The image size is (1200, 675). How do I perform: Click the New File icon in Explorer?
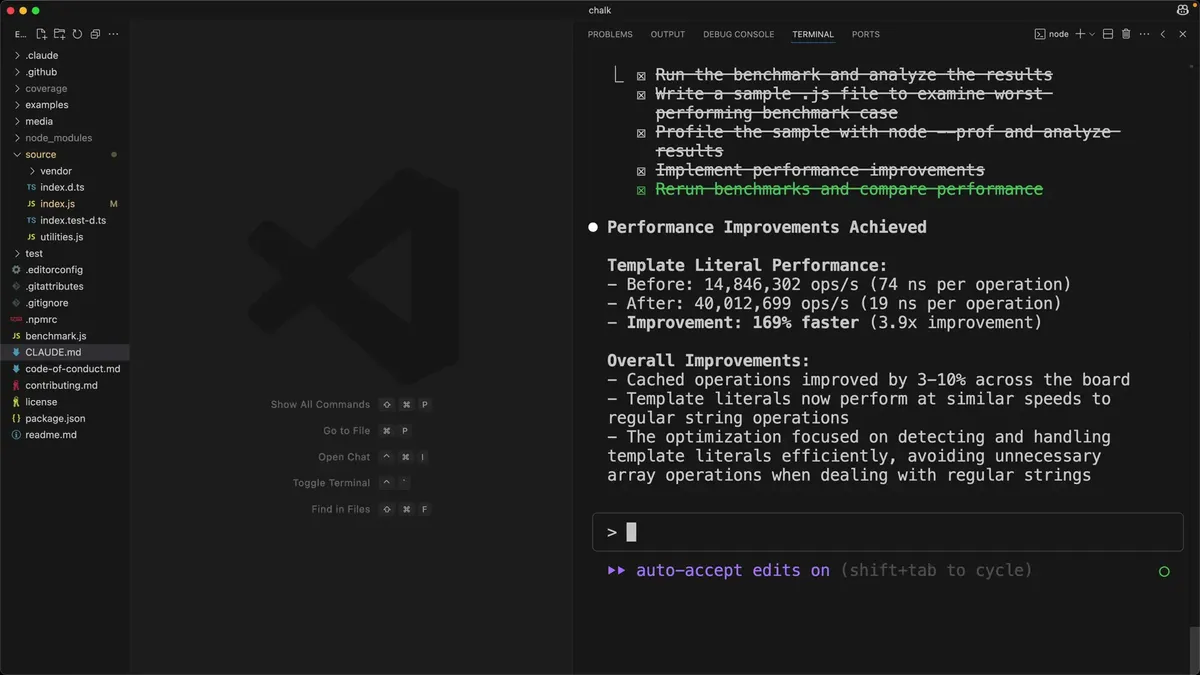(x=41, y=34)
